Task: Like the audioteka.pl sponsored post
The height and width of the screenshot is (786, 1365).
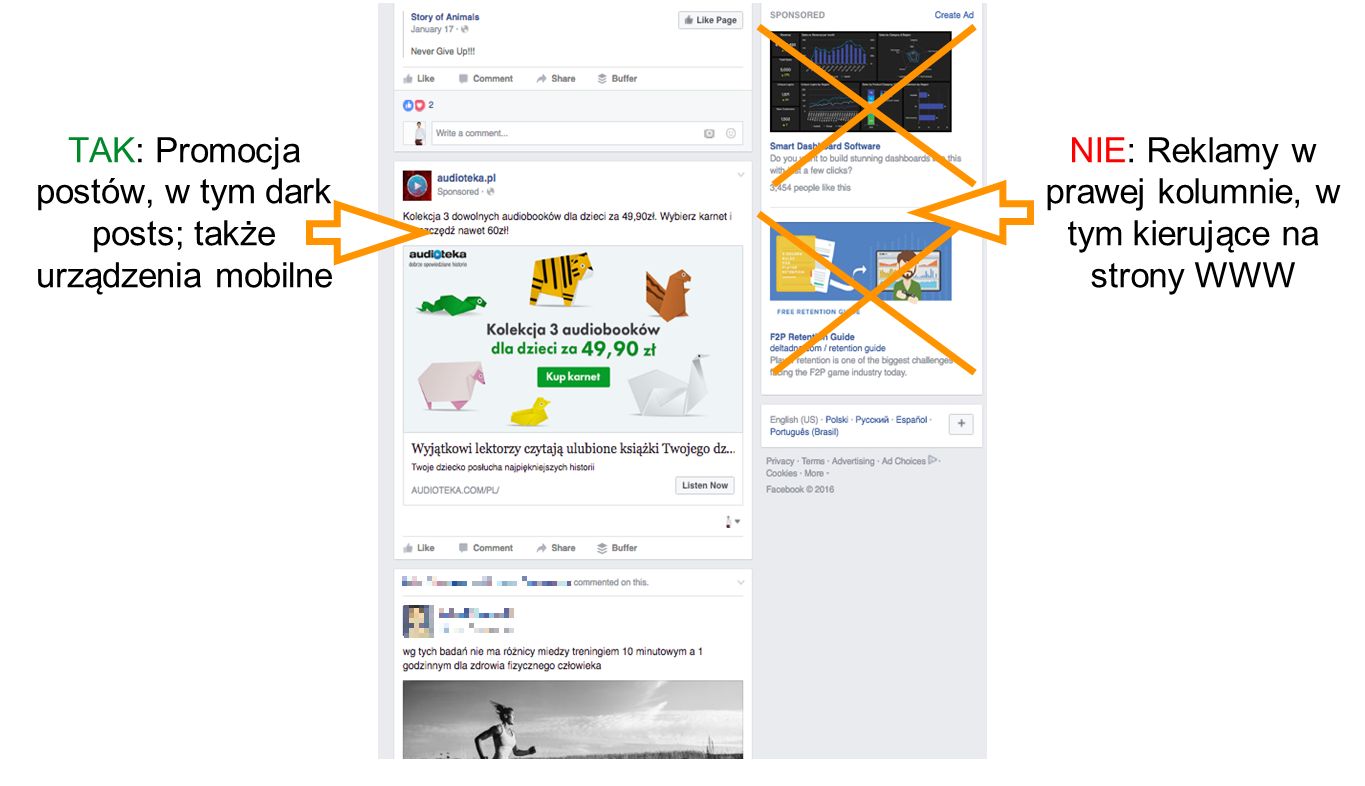Action: click(x=419, y=548)
